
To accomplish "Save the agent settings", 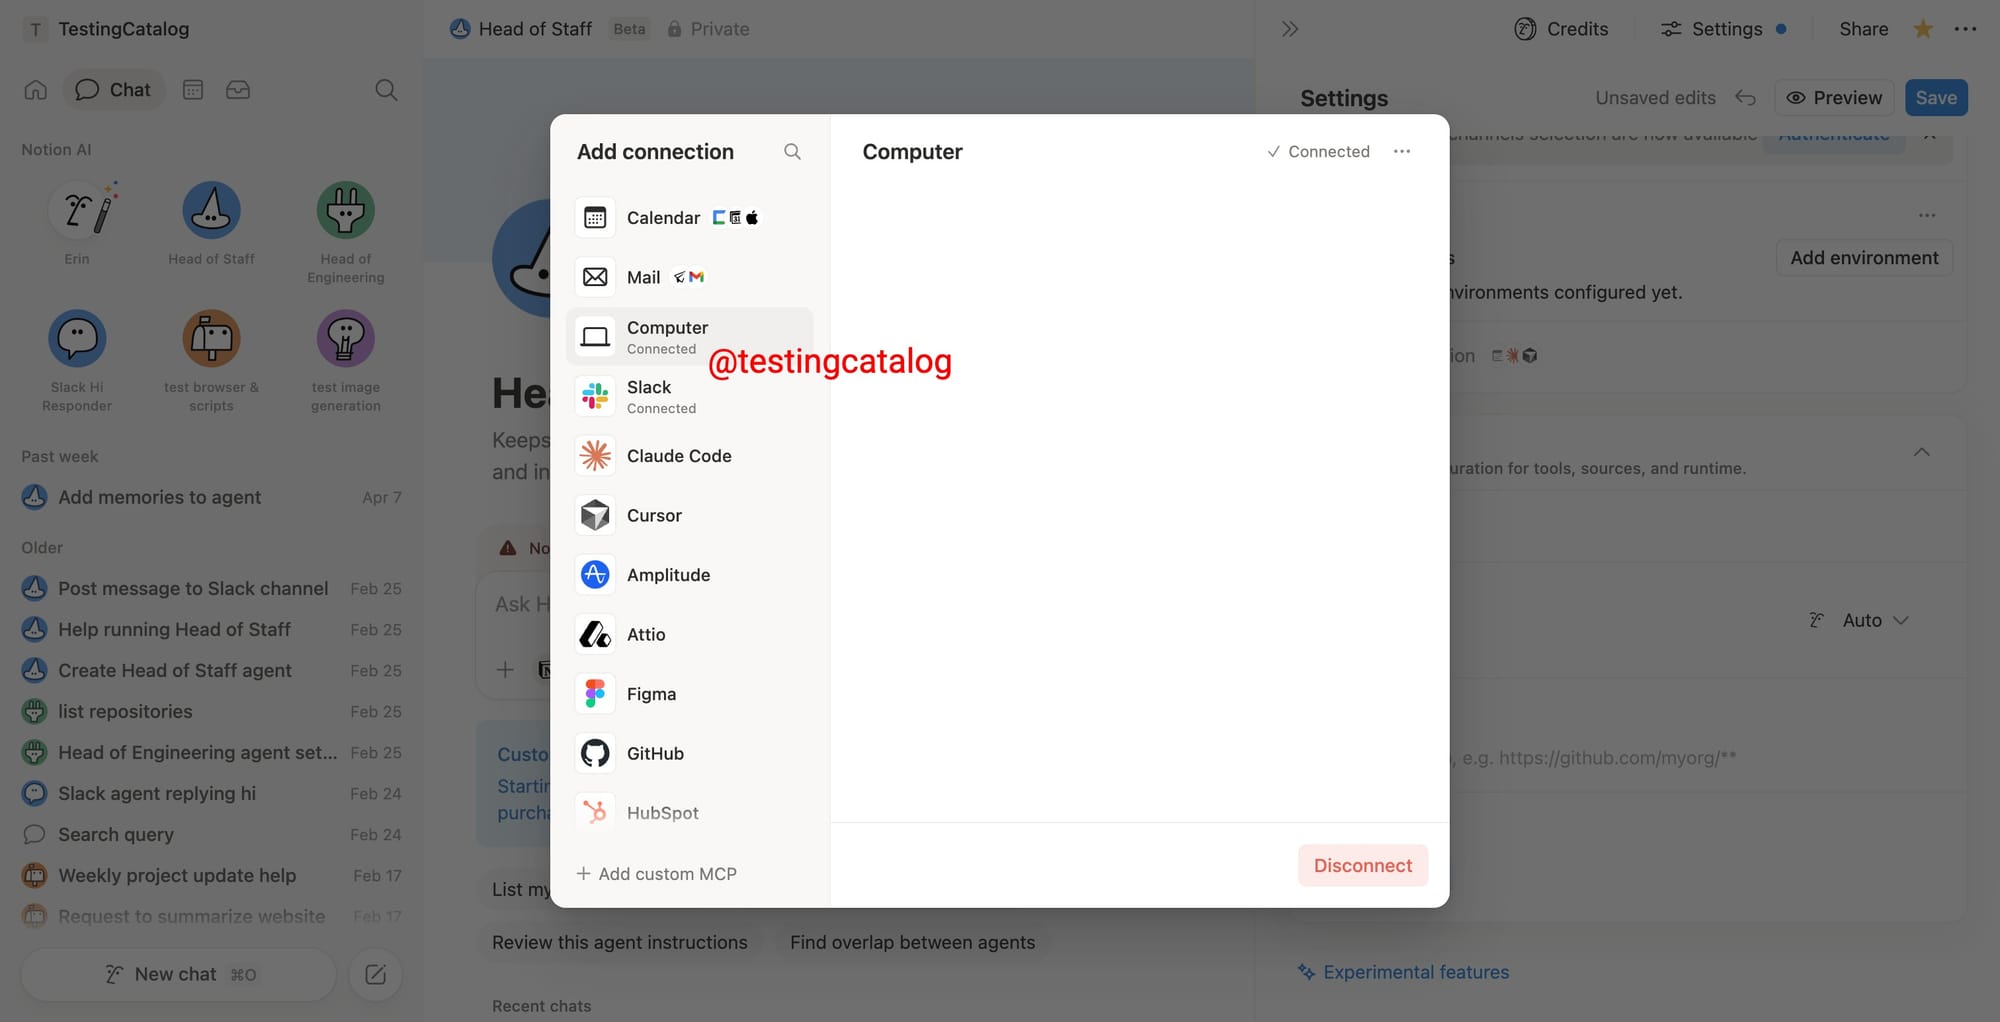I will click(x=1936, y=97).
